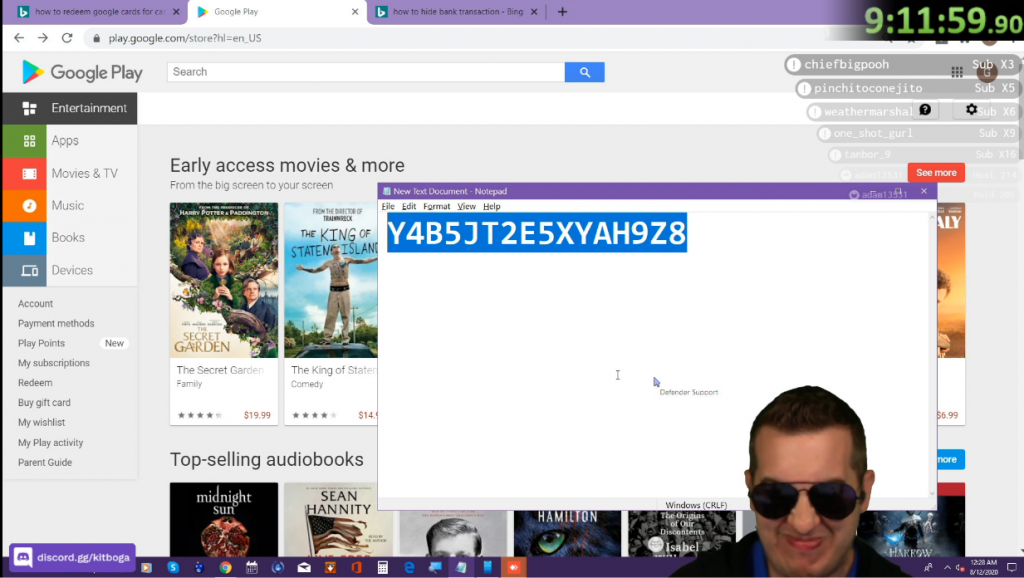Click the Google Play search magnifier button

[x=584, y=72]
